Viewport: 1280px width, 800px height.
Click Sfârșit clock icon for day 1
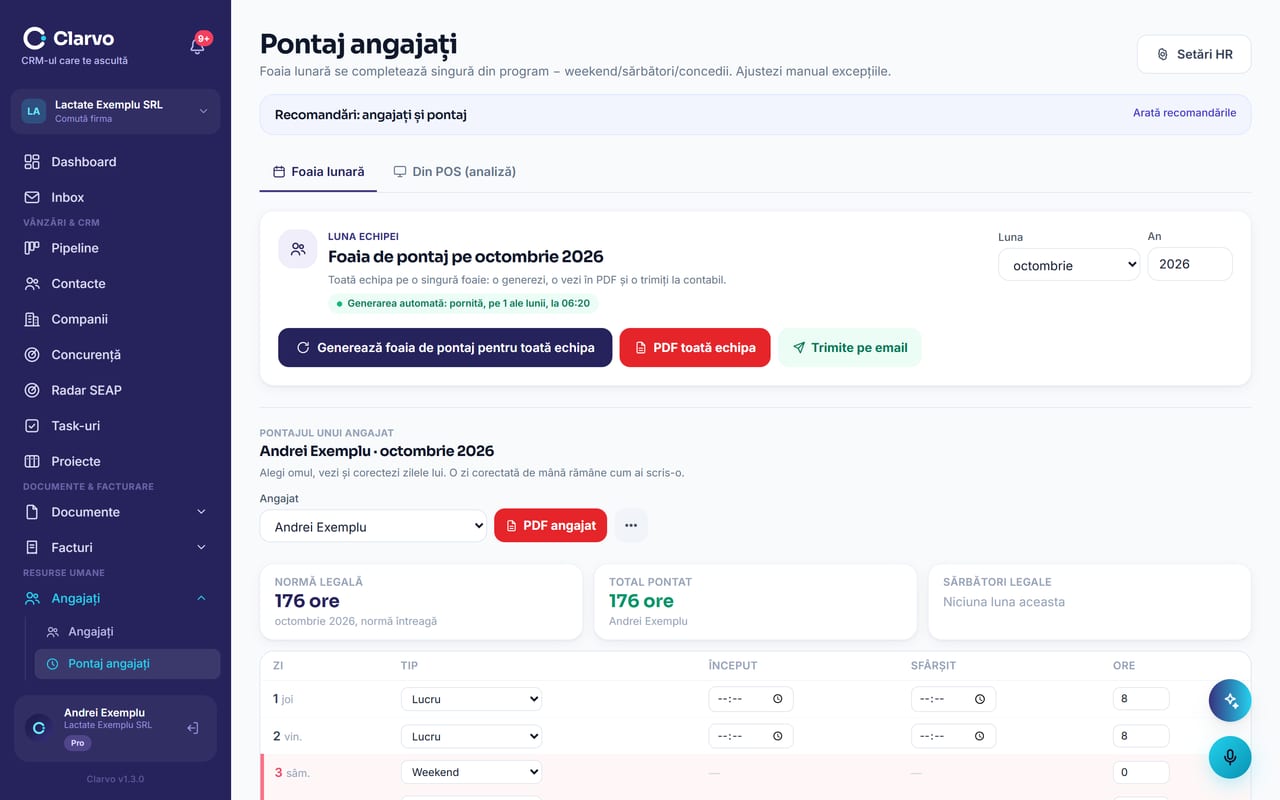[x=980, y=699]
